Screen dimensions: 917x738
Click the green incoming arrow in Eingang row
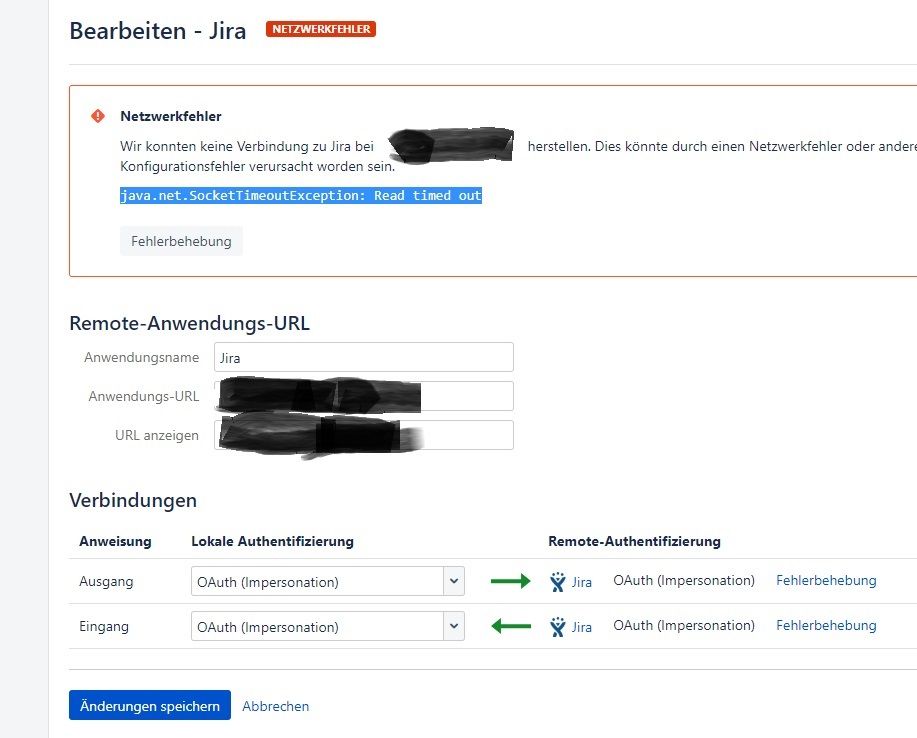511,626
